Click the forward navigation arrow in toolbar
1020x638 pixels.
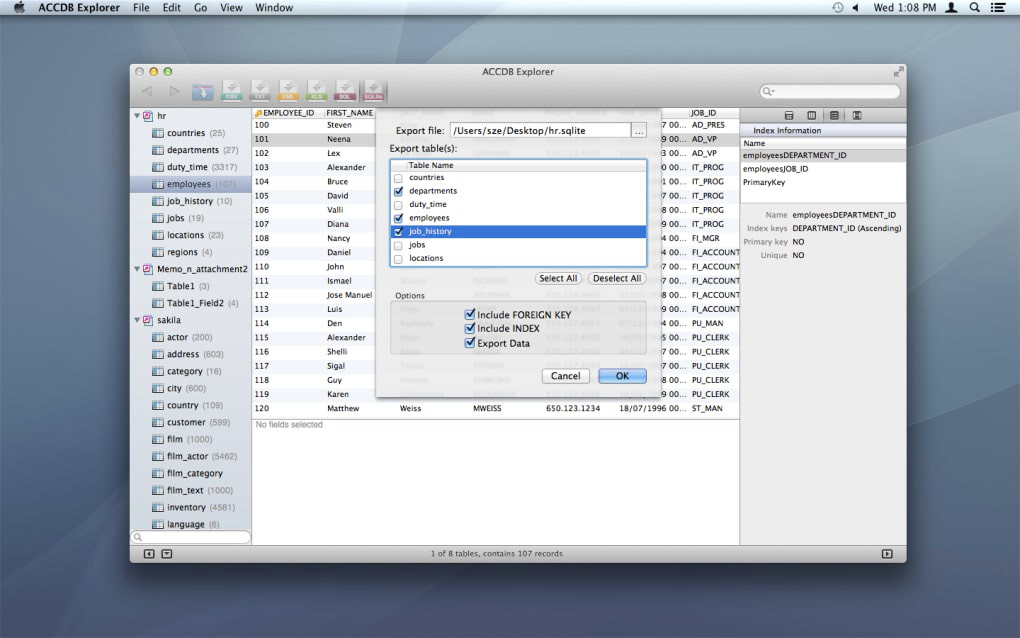(174, 92)
